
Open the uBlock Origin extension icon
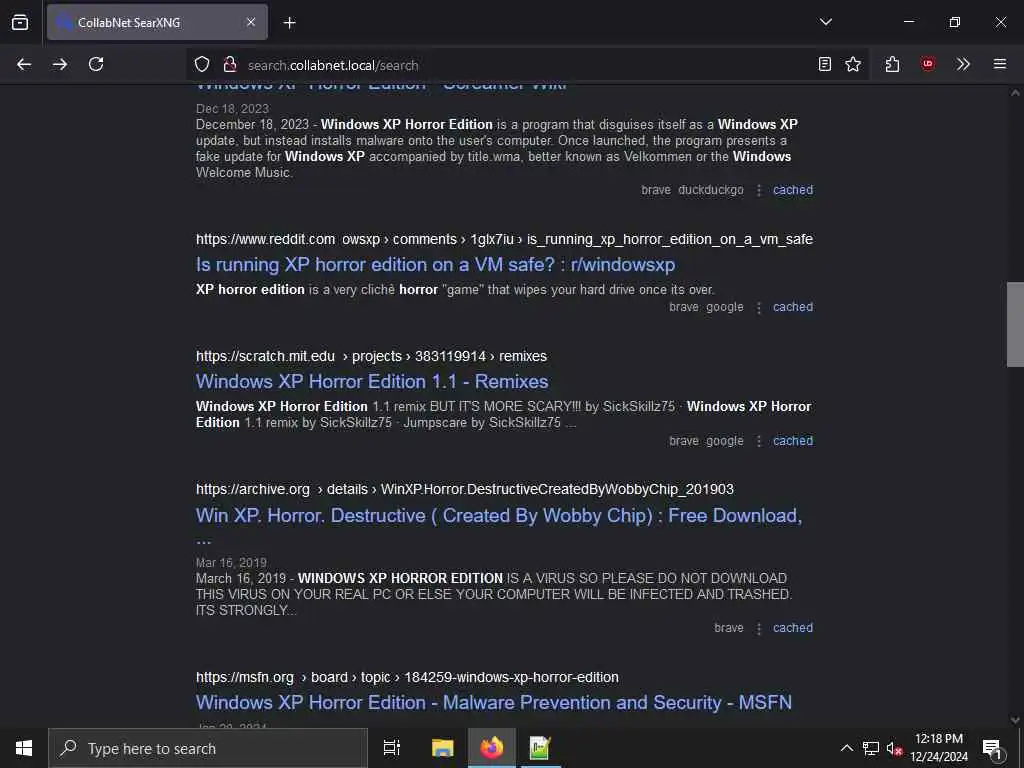coord(928,64)
